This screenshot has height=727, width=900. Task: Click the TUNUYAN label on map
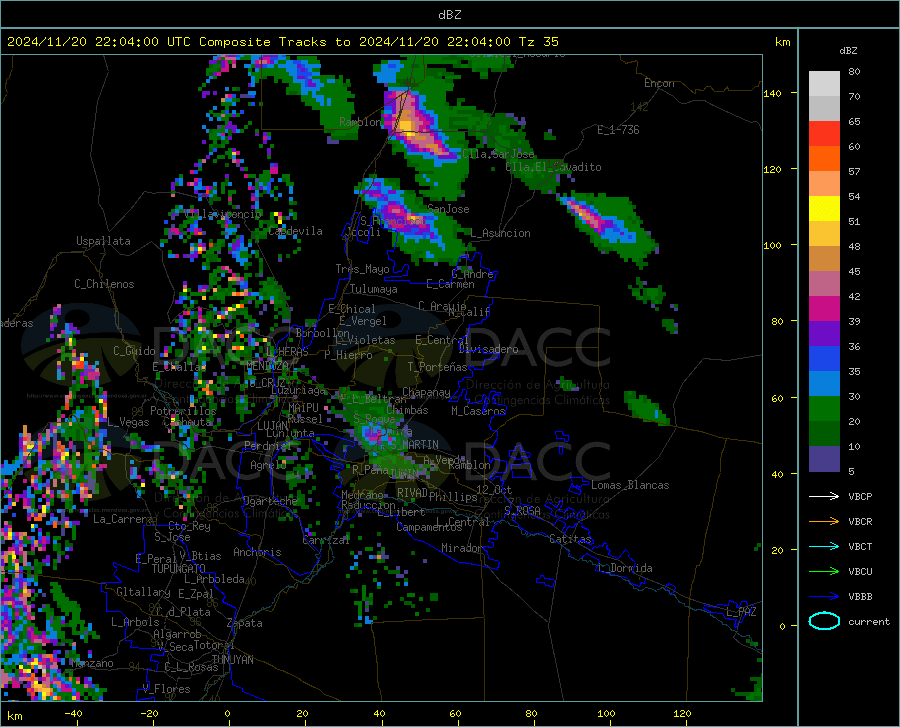(232, 660)
